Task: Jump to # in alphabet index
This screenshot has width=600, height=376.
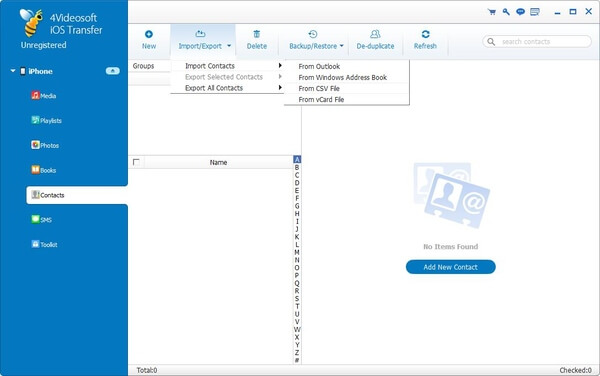Action: (x=297, y=360)
